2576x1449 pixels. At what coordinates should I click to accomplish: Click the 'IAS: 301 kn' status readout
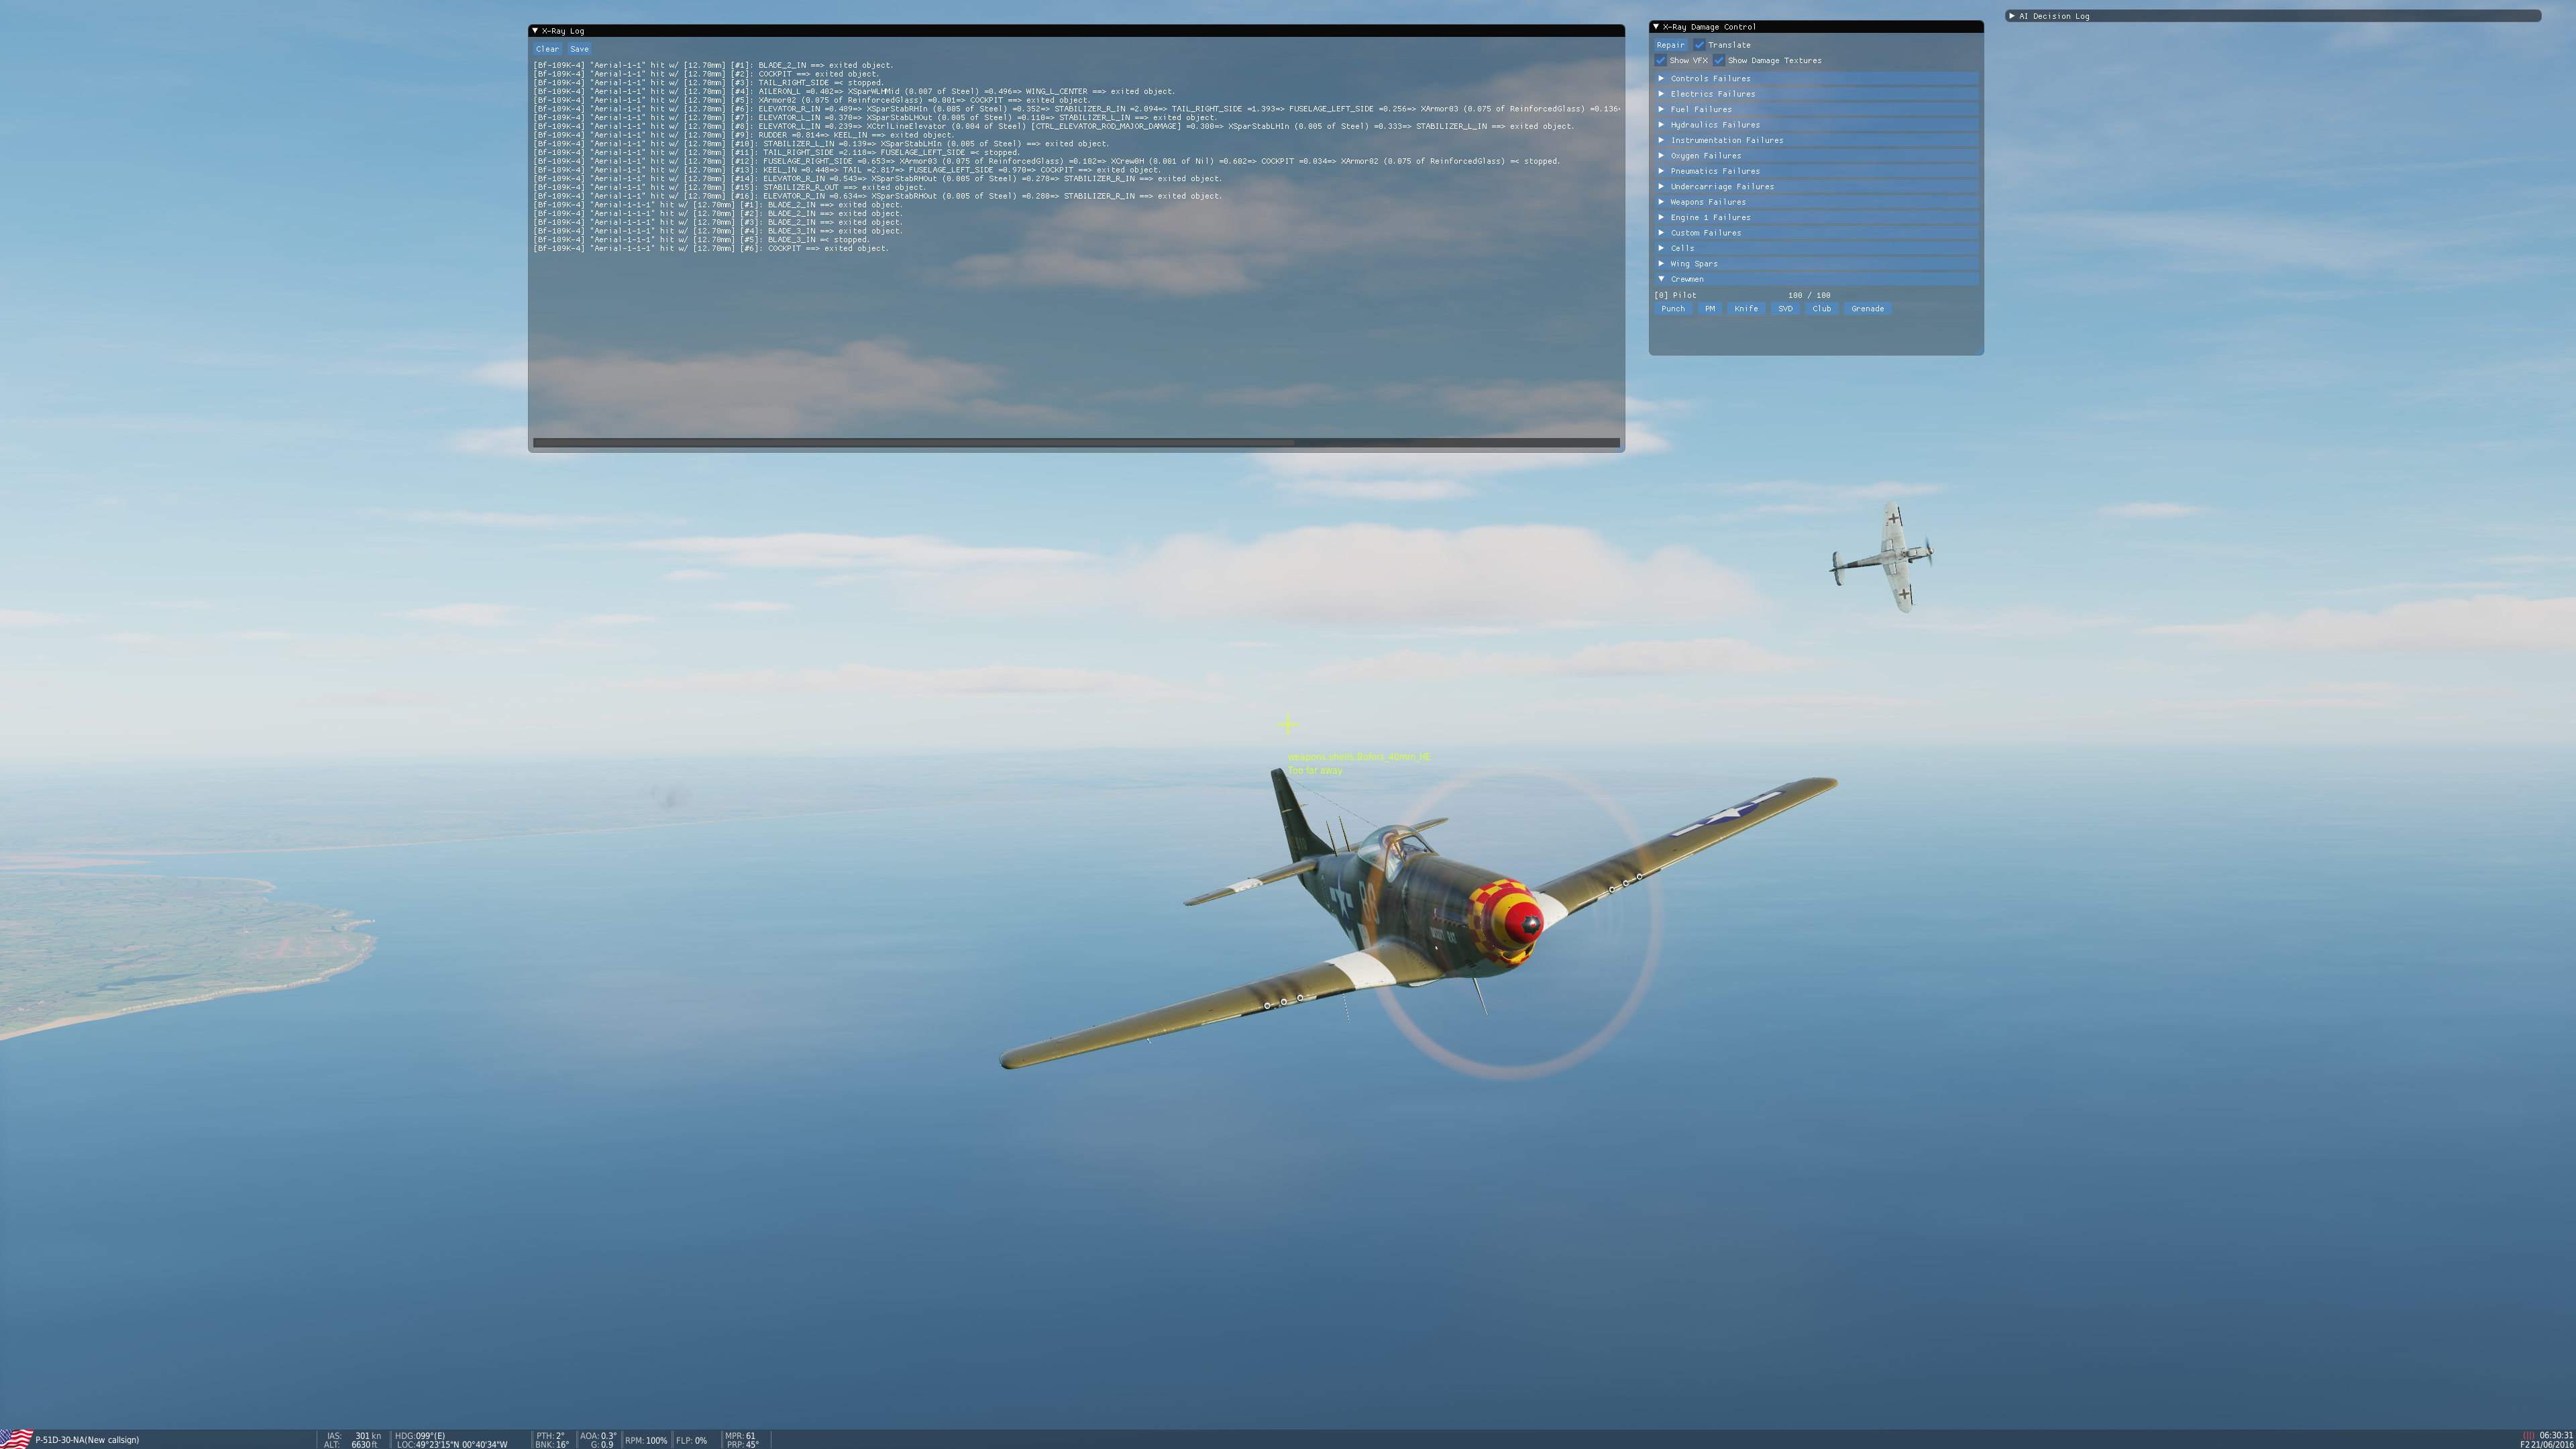[x=354, y=1436]
